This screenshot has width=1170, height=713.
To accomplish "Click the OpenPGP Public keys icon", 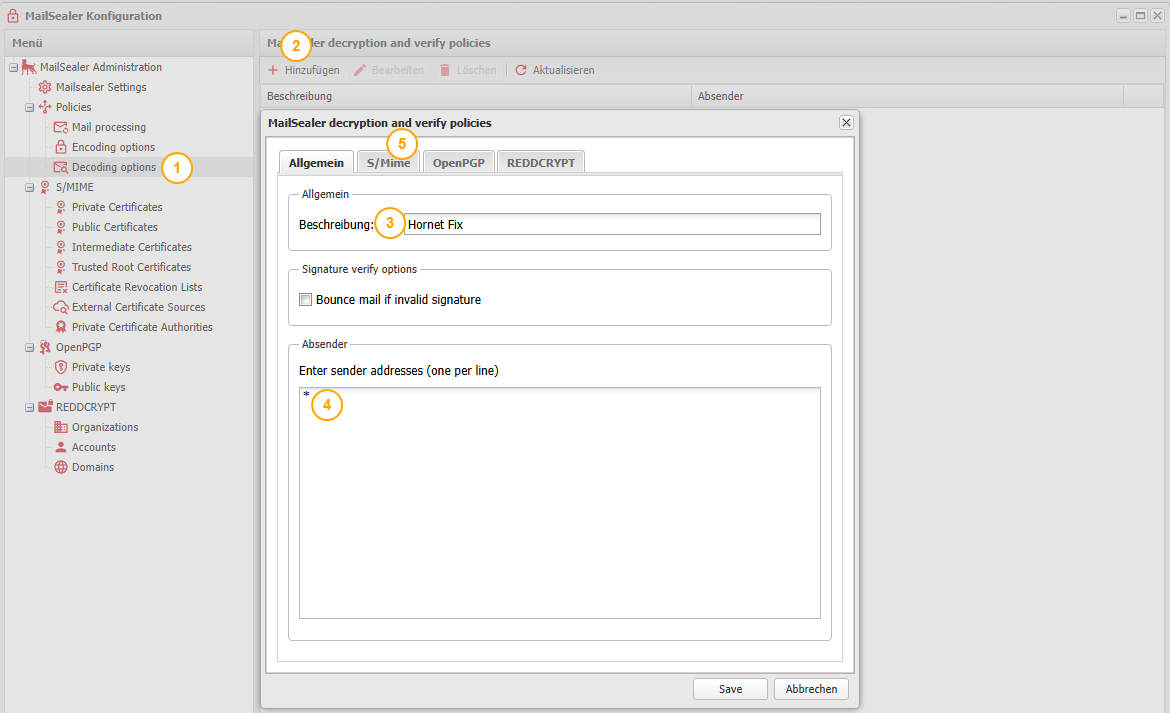I will coord(61,387).
